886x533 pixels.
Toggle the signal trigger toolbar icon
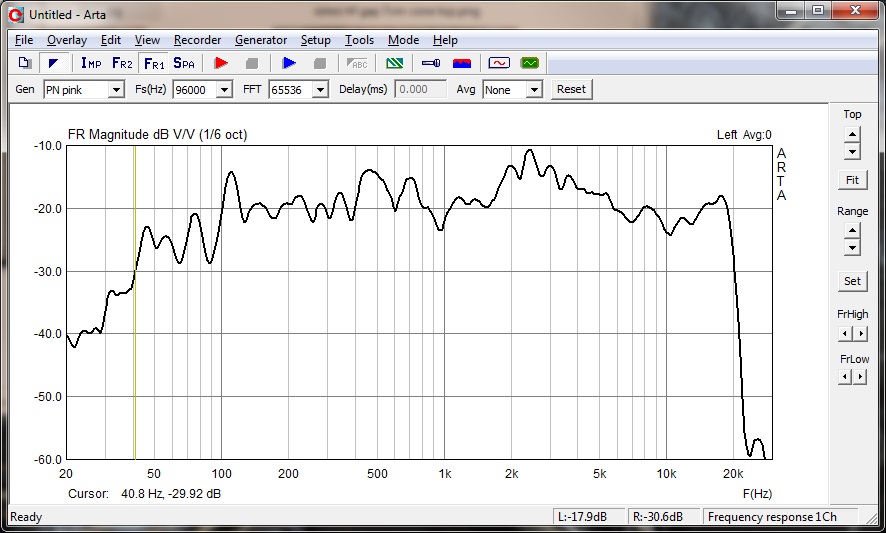tap(54, 63)
